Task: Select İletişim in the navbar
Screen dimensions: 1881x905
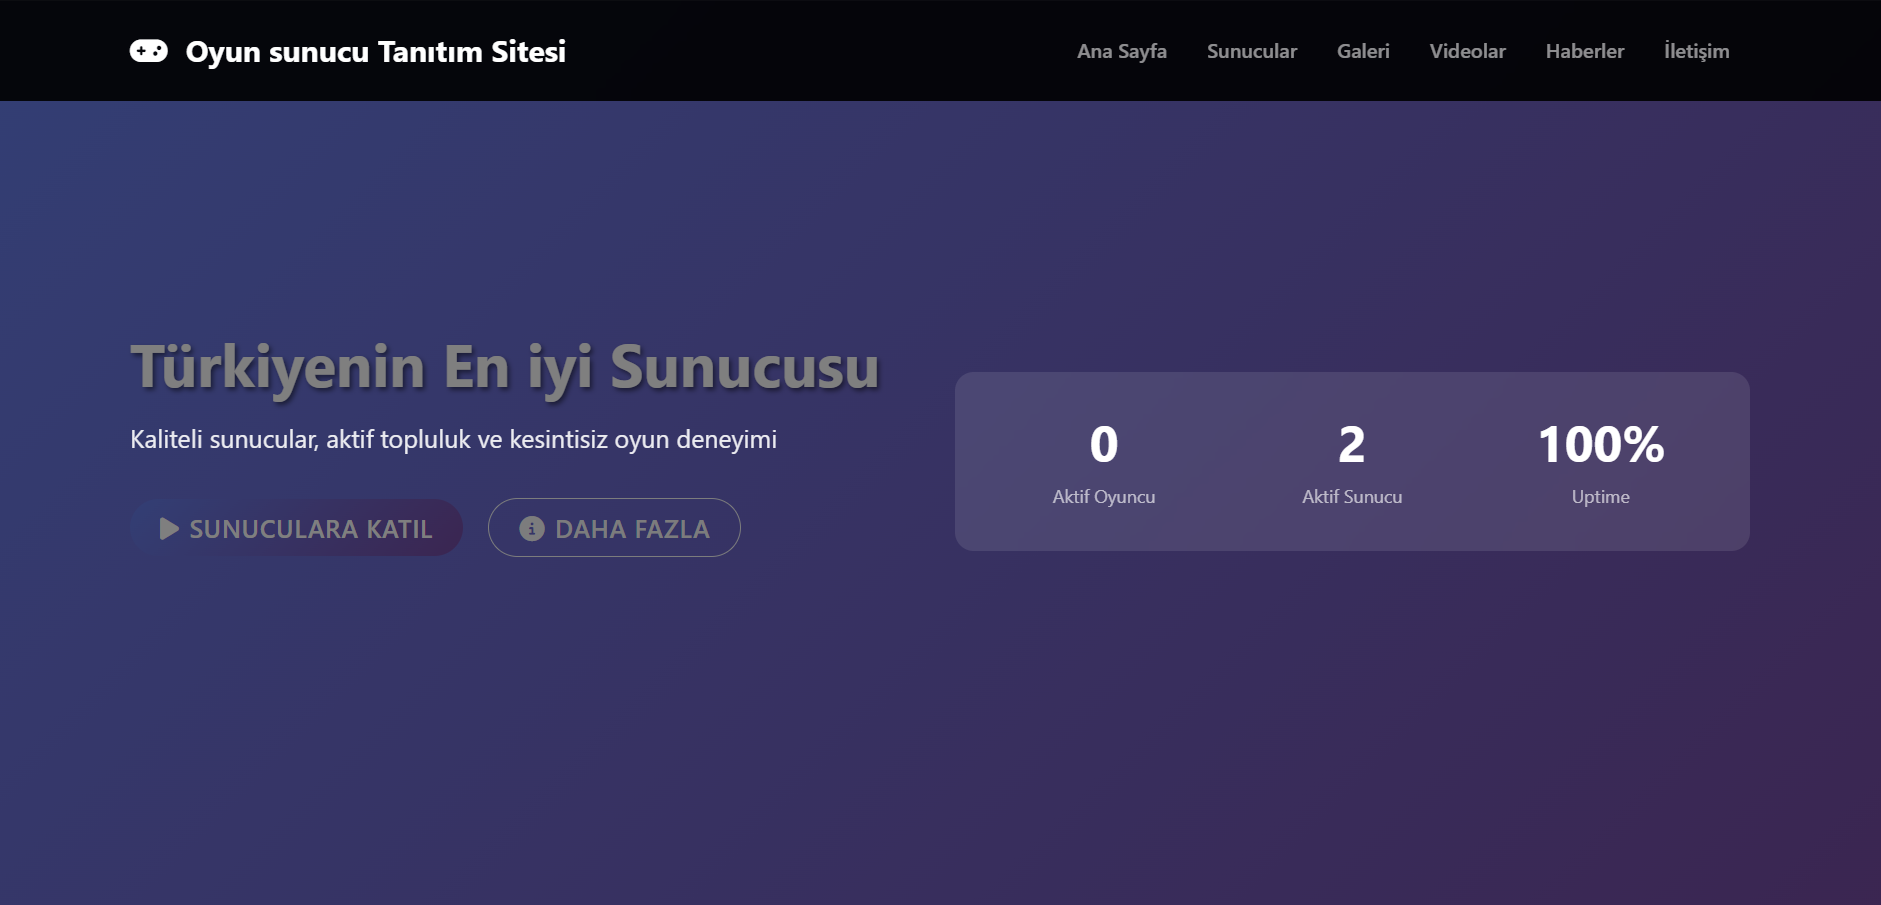Action: point(1697,51)
